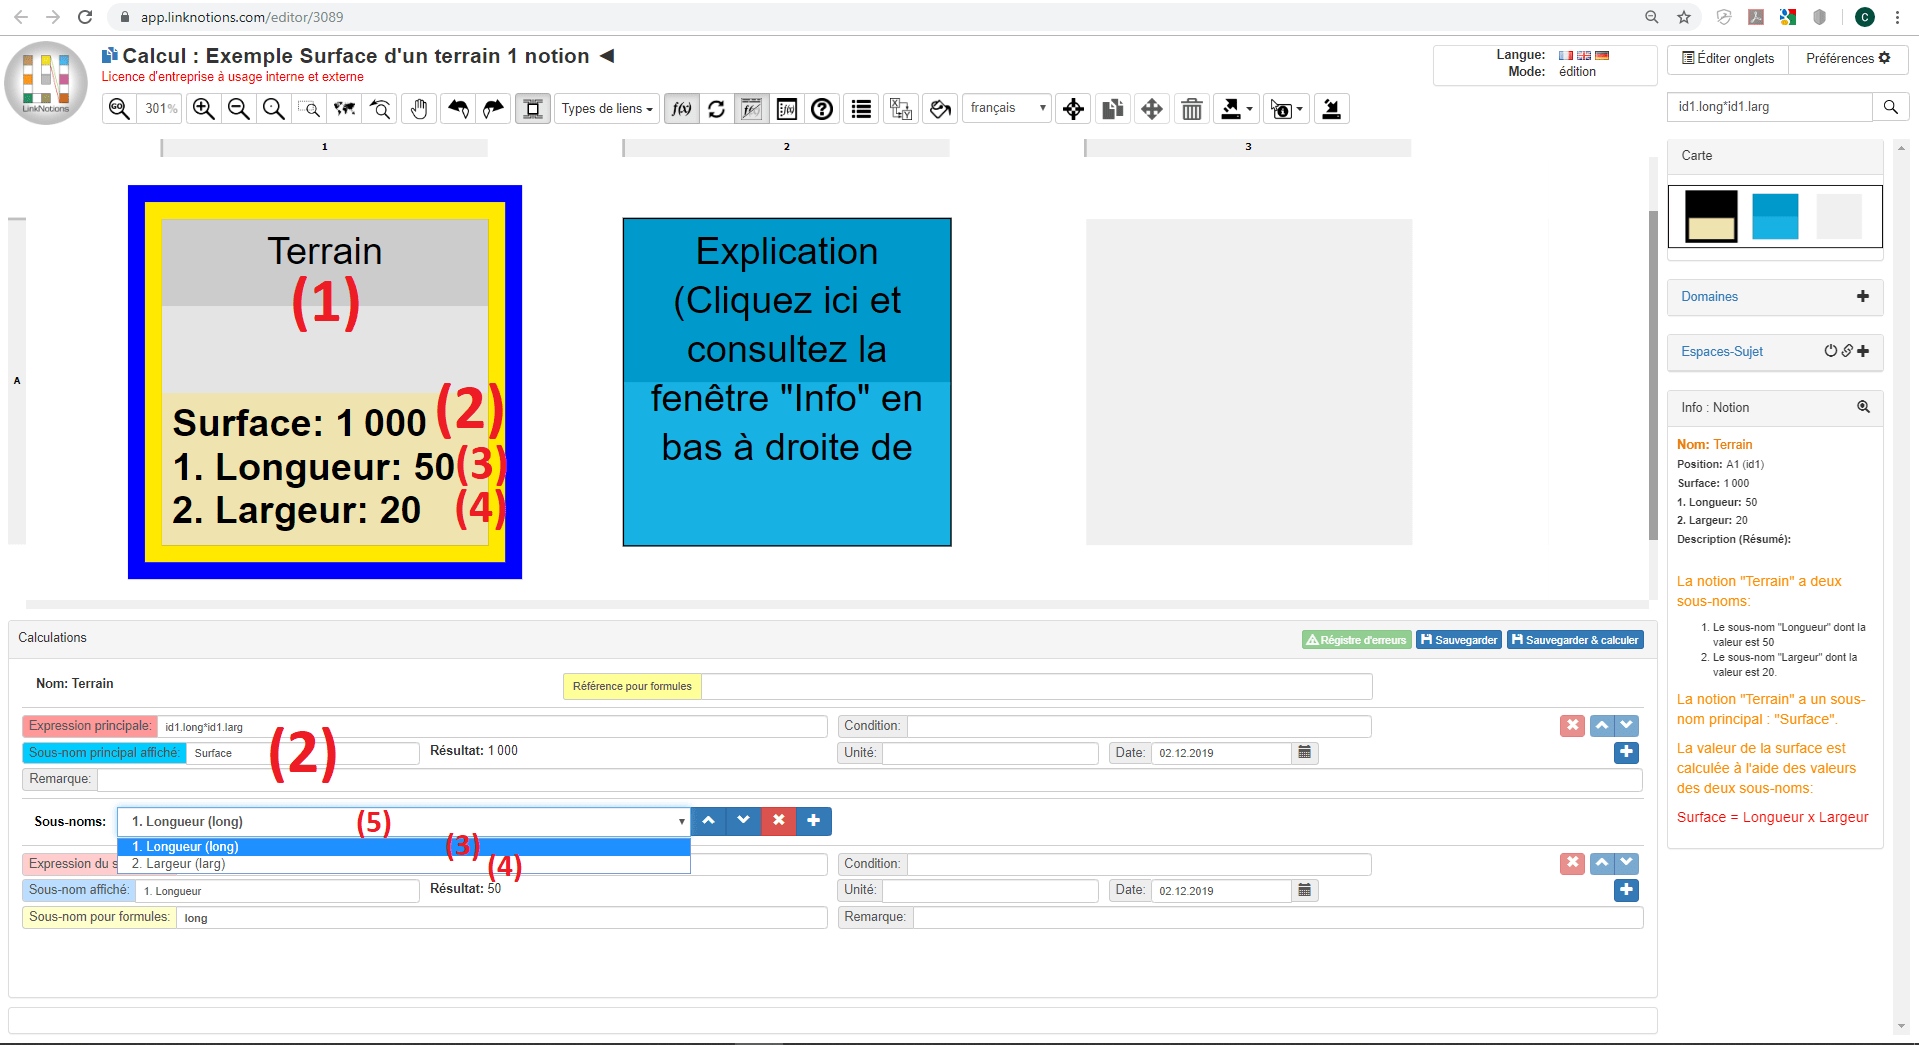Screen dimensions: 1919x1045
Task: Open the export download dropdown
Action: 1237,108
